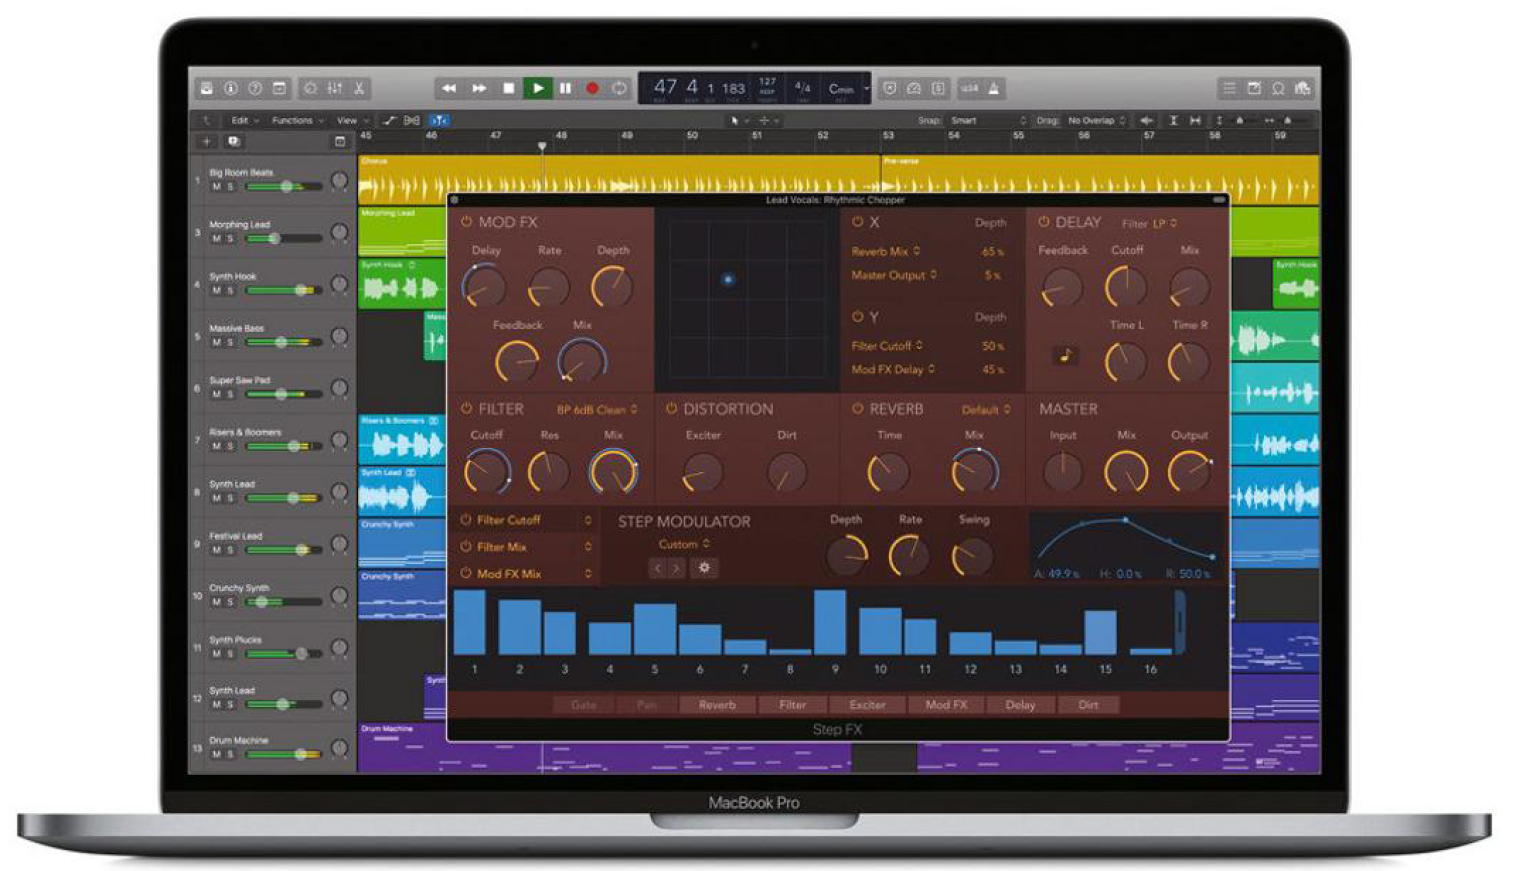
Task: Open the View menu in tracks area
Action: point(351,120)
